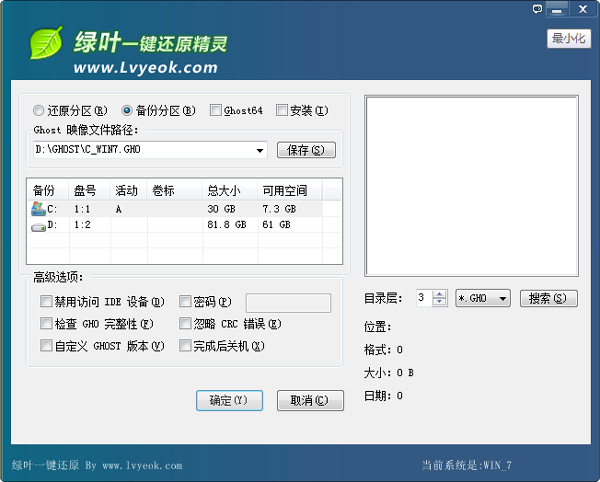Viewport: 600px width, 482px height.
Task: Confirm with the 确定(Y) button
Action: point(229,401)
